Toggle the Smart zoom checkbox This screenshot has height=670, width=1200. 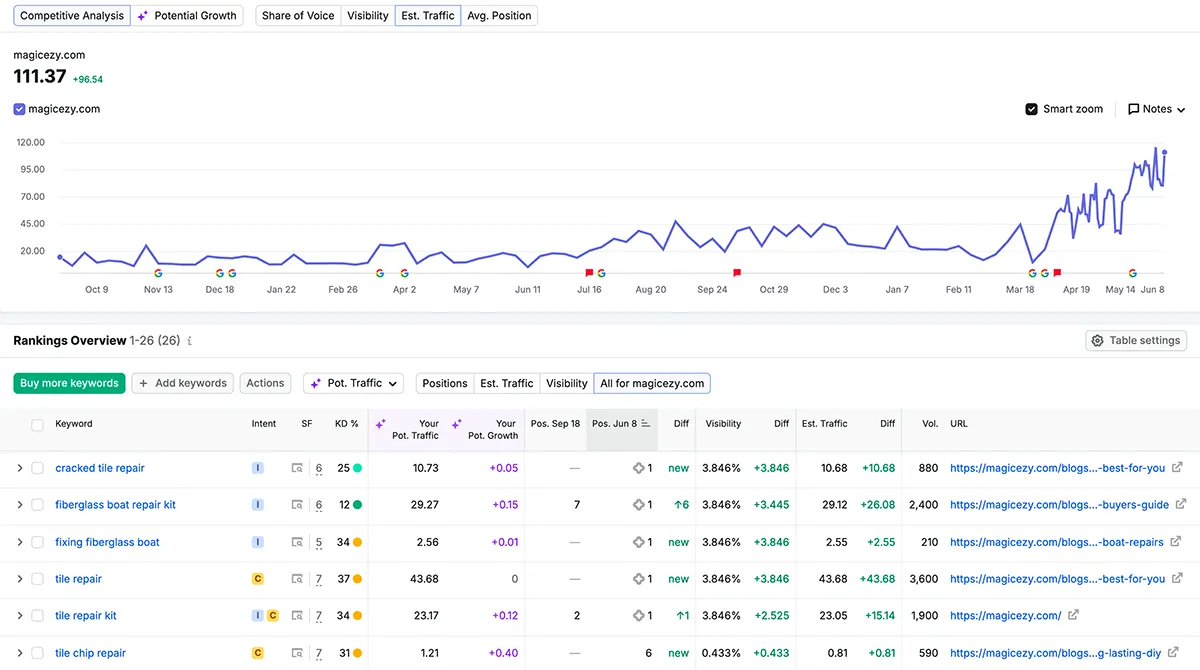coord(1032,109)
